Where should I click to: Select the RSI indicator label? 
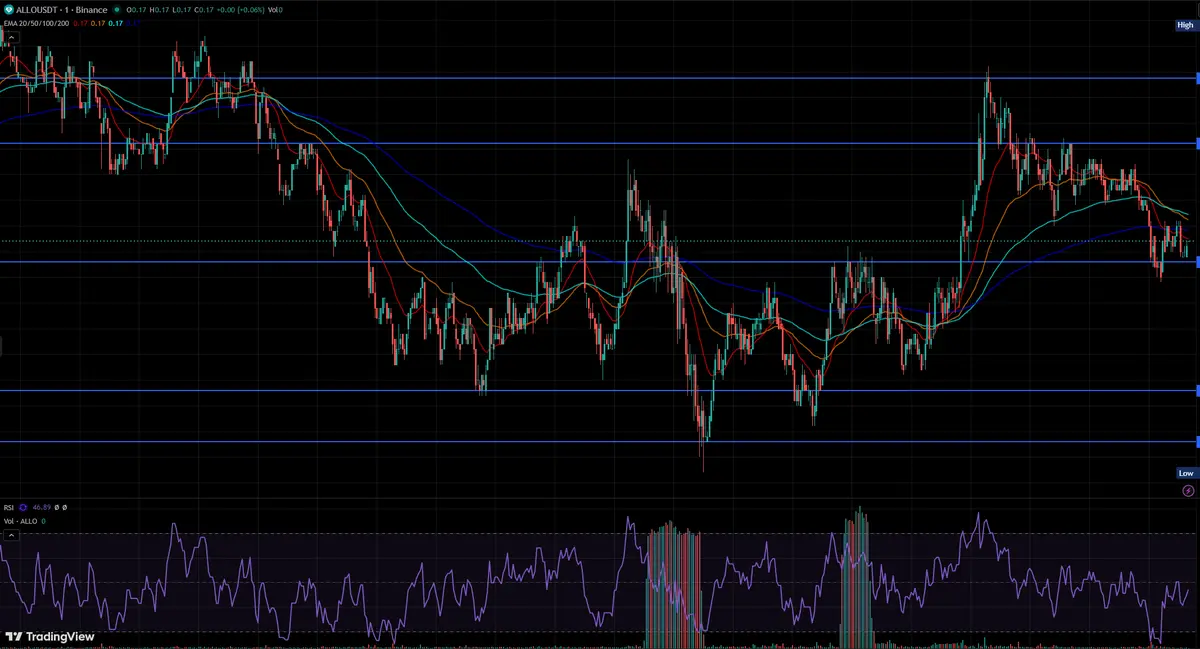click(9, 508)
